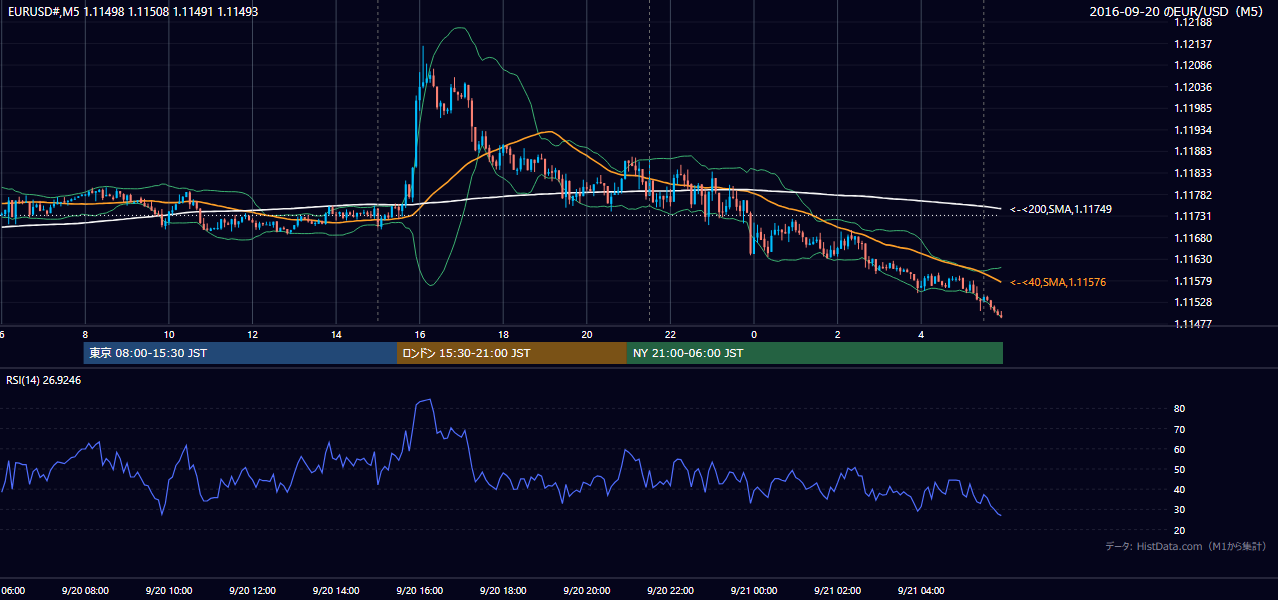Image resolution: width=1278 pixels, height=600 pixels.
Task: Click the 9/20 16:00 date axis label
Action: (420, 591)
